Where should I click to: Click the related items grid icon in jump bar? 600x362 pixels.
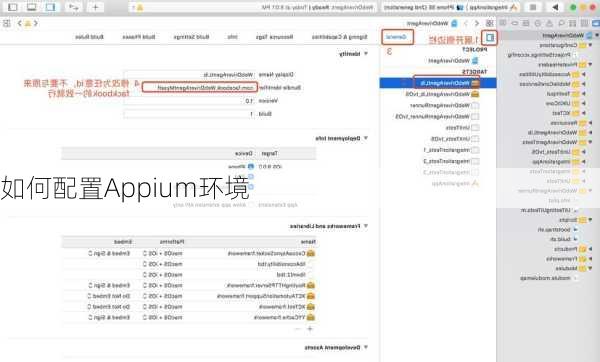489,23
